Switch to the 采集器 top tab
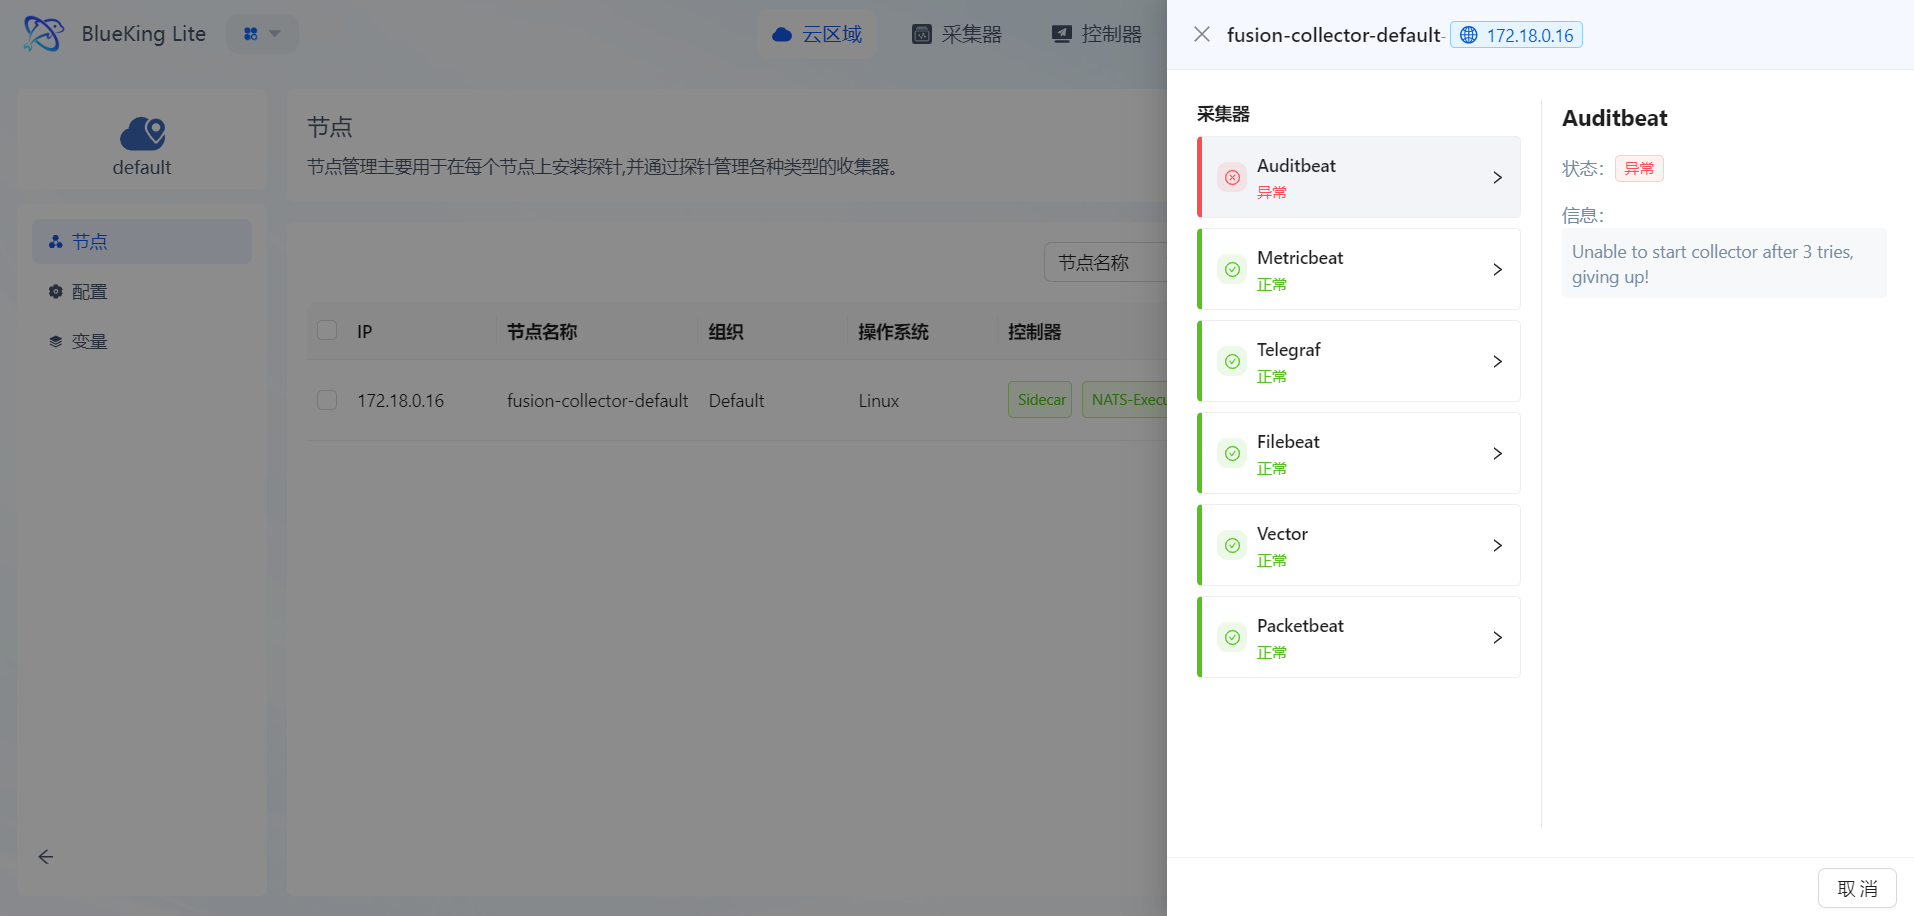 [x=957, y=35]
